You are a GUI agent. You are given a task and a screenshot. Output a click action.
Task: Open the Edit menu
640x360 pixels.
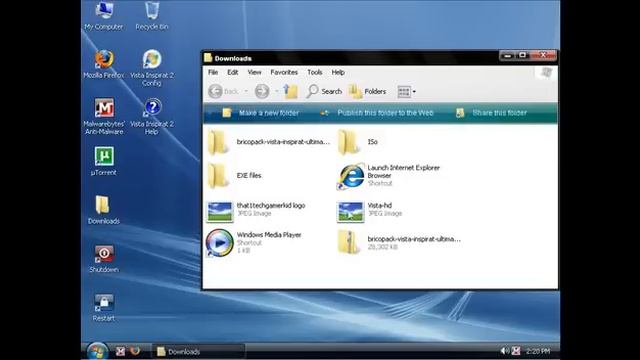point(233,72)
